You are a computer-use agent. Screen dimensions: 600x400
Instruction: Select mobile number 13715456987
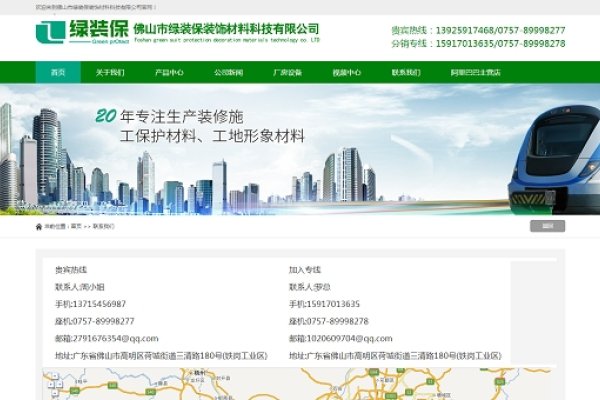99,304
